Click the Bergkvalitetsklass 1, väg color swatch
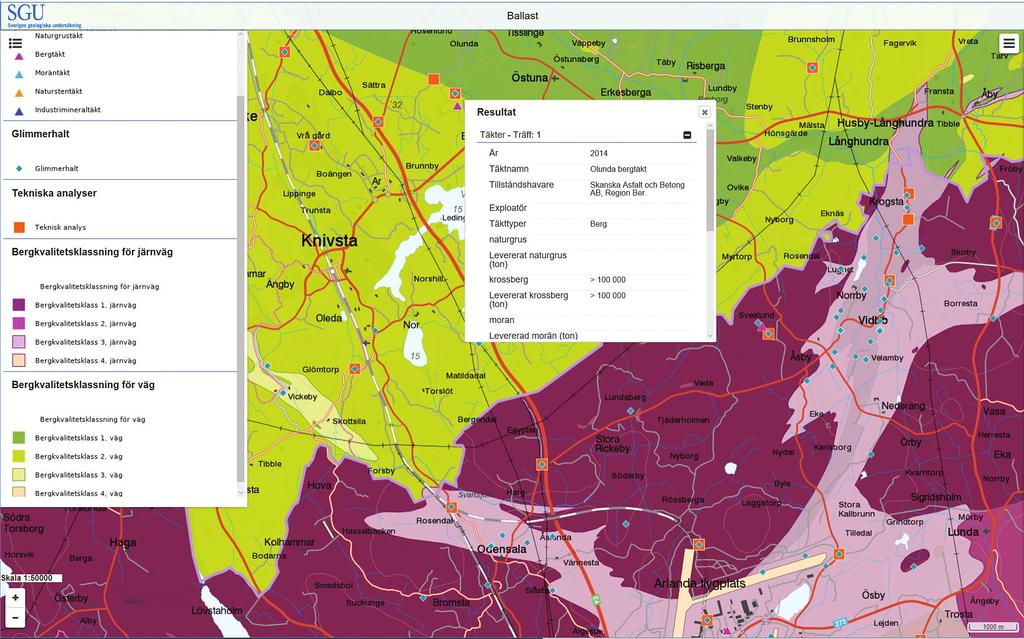The width and height of the screenshot is (1024, 639). 19,438
